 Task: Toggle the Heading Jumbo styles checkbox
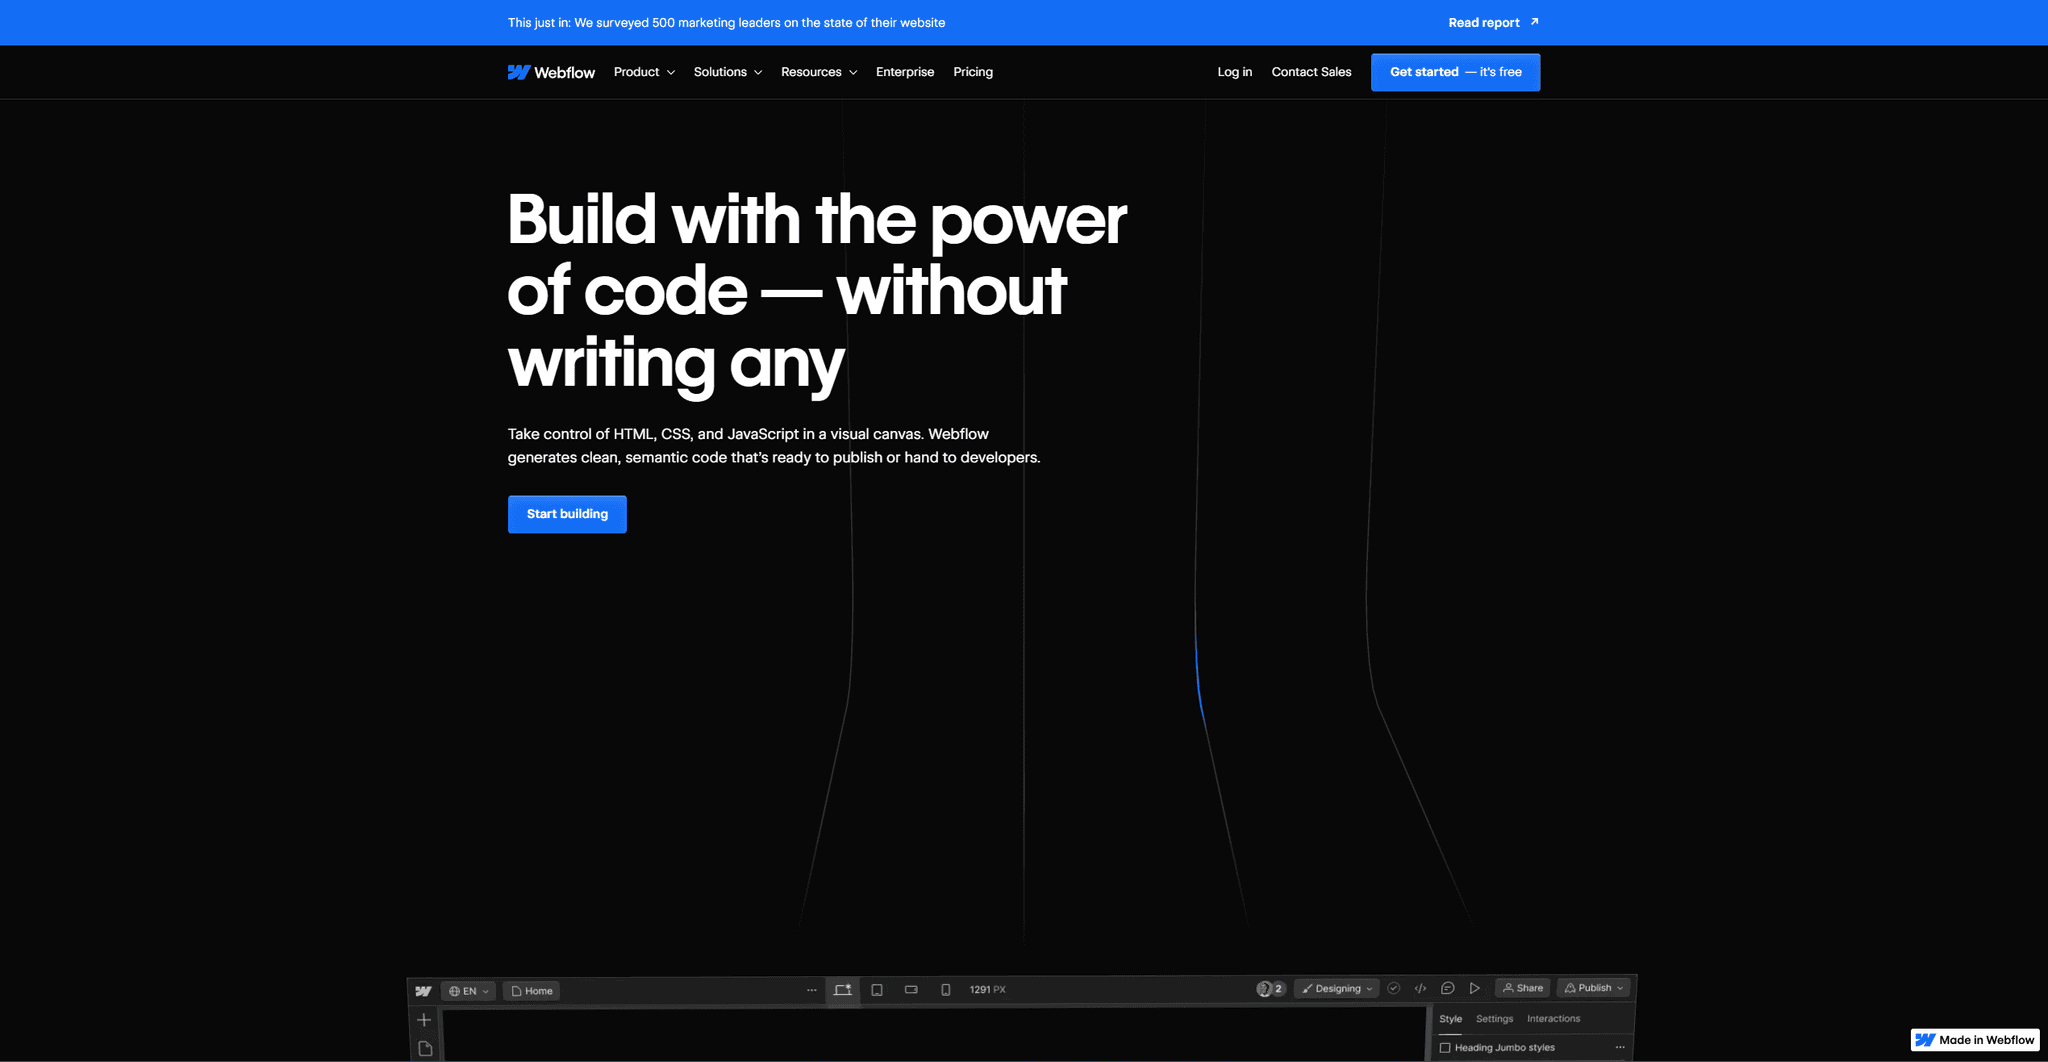click(x=1445, y=1048)
